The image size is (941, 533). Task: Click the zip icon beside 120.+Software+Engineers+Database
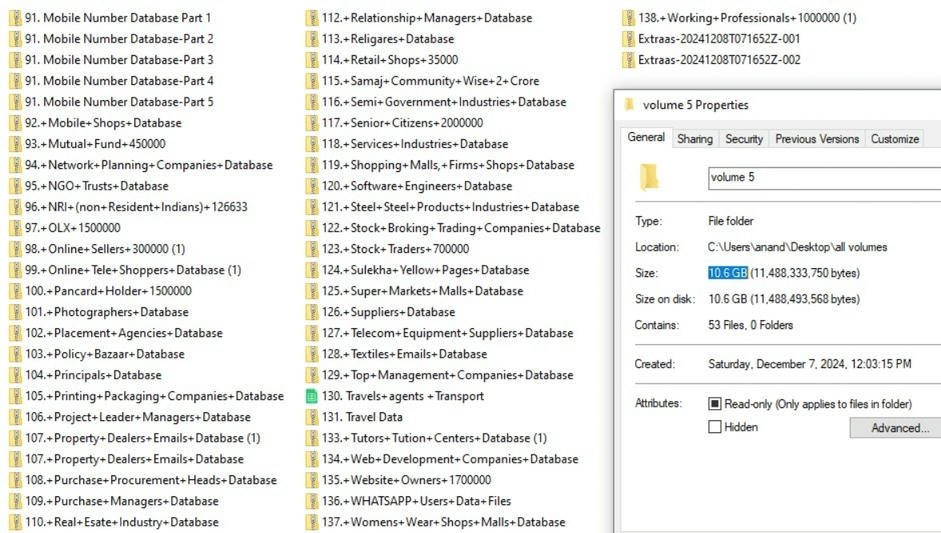(x=311, y=186)
